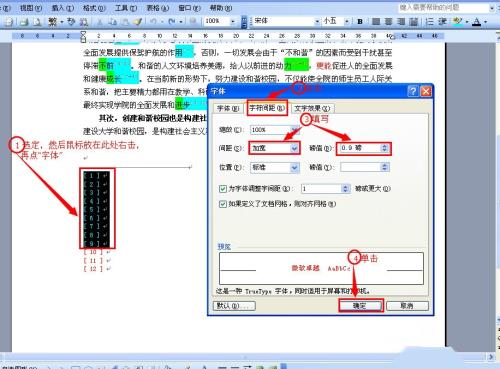
Task: Click the Copy icon in toolbar
Action: (112, 22)
